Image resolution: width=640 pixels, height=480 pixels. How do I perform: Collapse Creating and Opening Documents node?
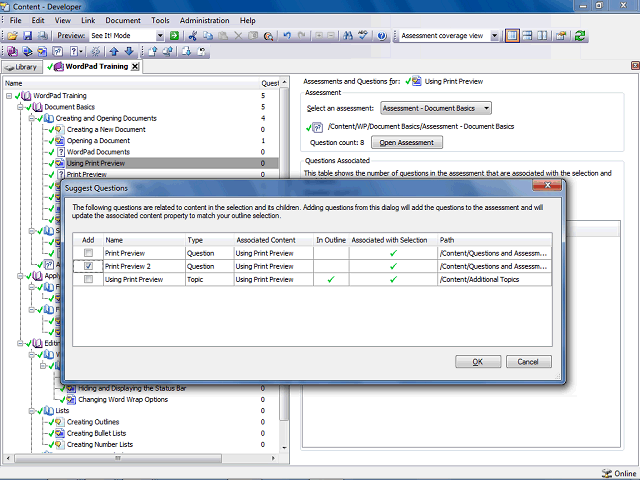coord(31,118)
